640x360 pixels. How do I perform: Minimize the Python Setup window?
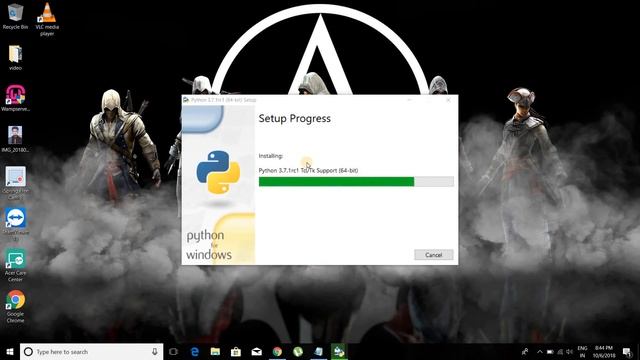point(410,100)
